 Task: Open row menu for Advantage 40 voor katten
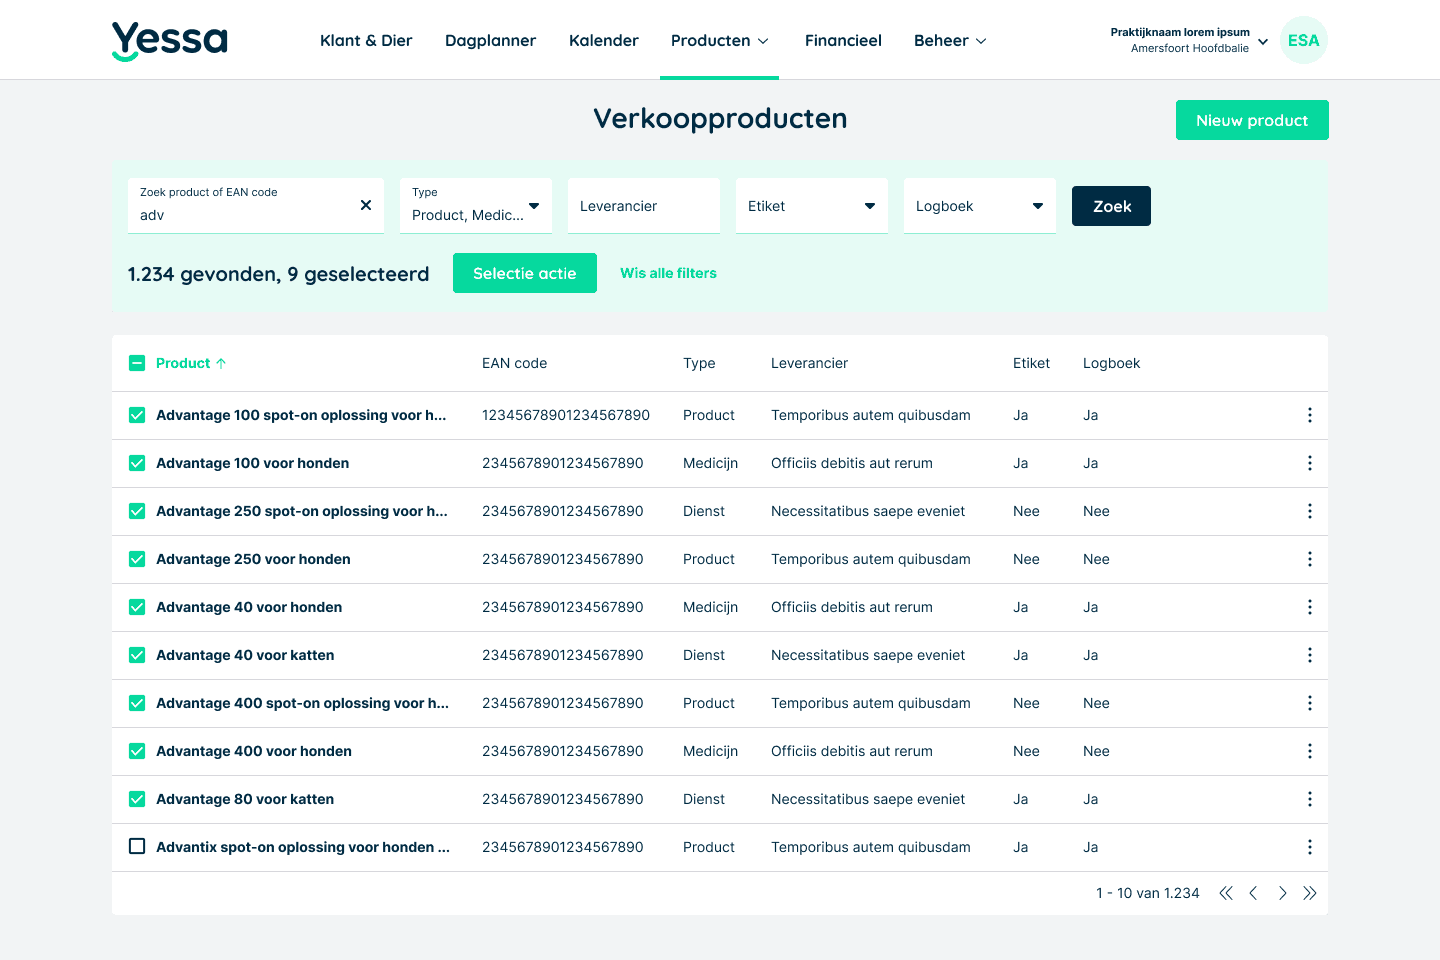pos(1309,655)
